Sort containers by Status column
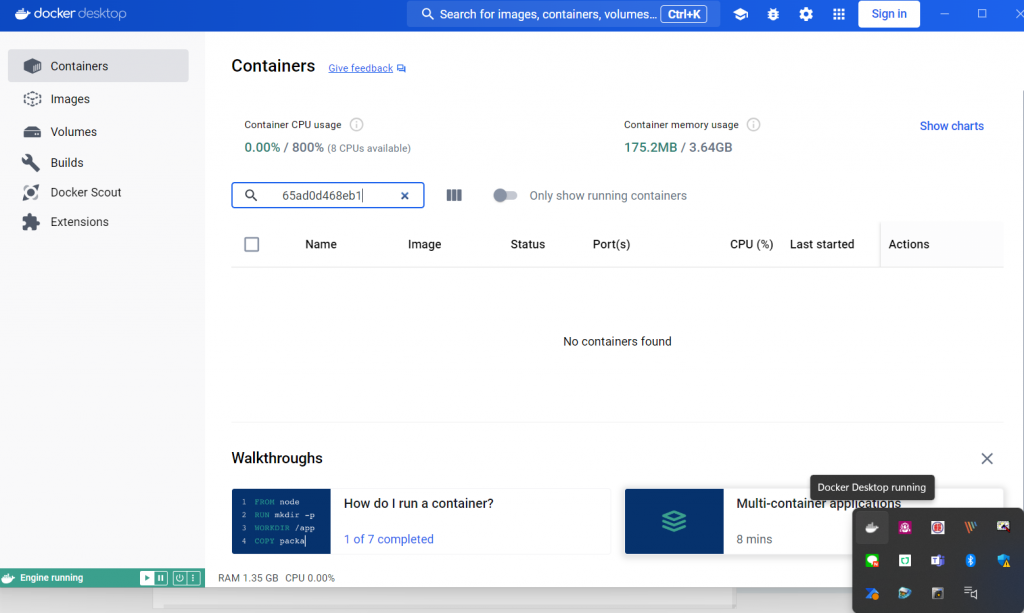Image resolution: width=1024 pixels, height=613 pixels. [528, 244]
